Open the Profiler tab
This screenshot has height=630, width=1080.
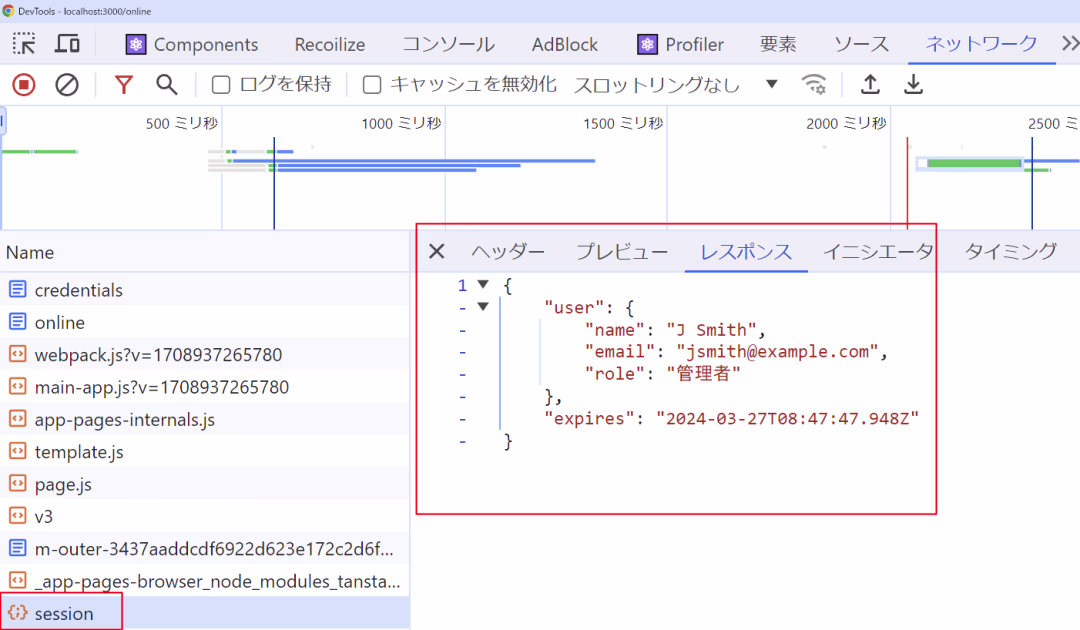point(681,44)
